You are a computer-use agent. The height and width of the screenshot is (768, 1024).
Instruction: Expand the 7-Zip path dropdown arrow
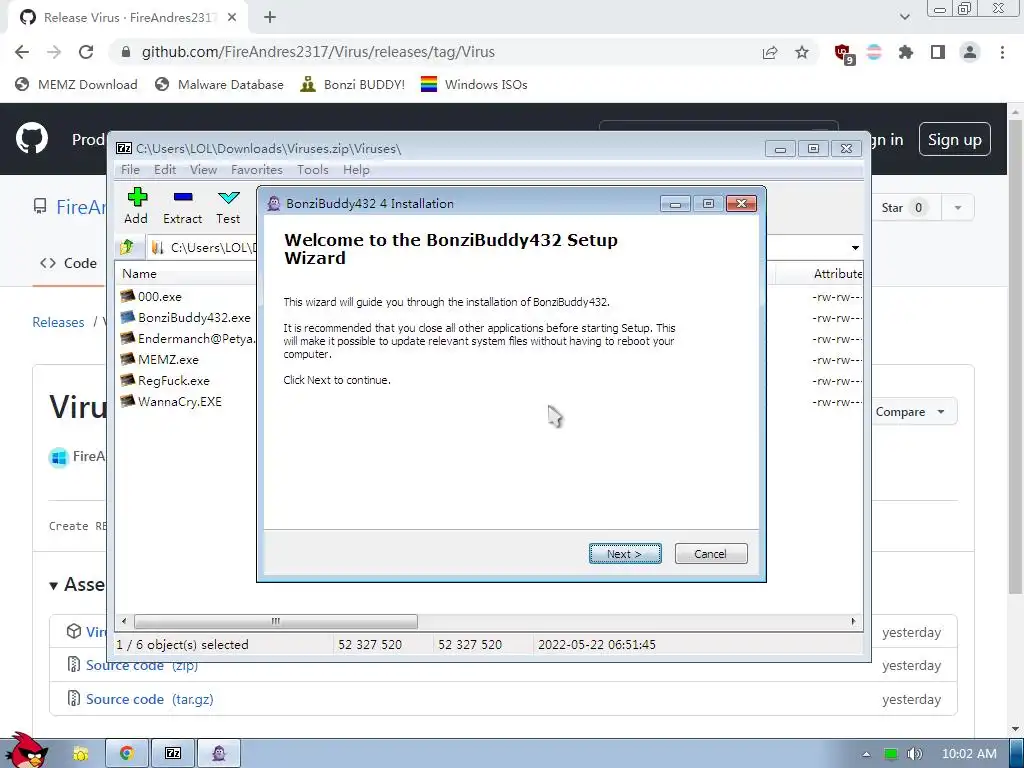point(855,248)
